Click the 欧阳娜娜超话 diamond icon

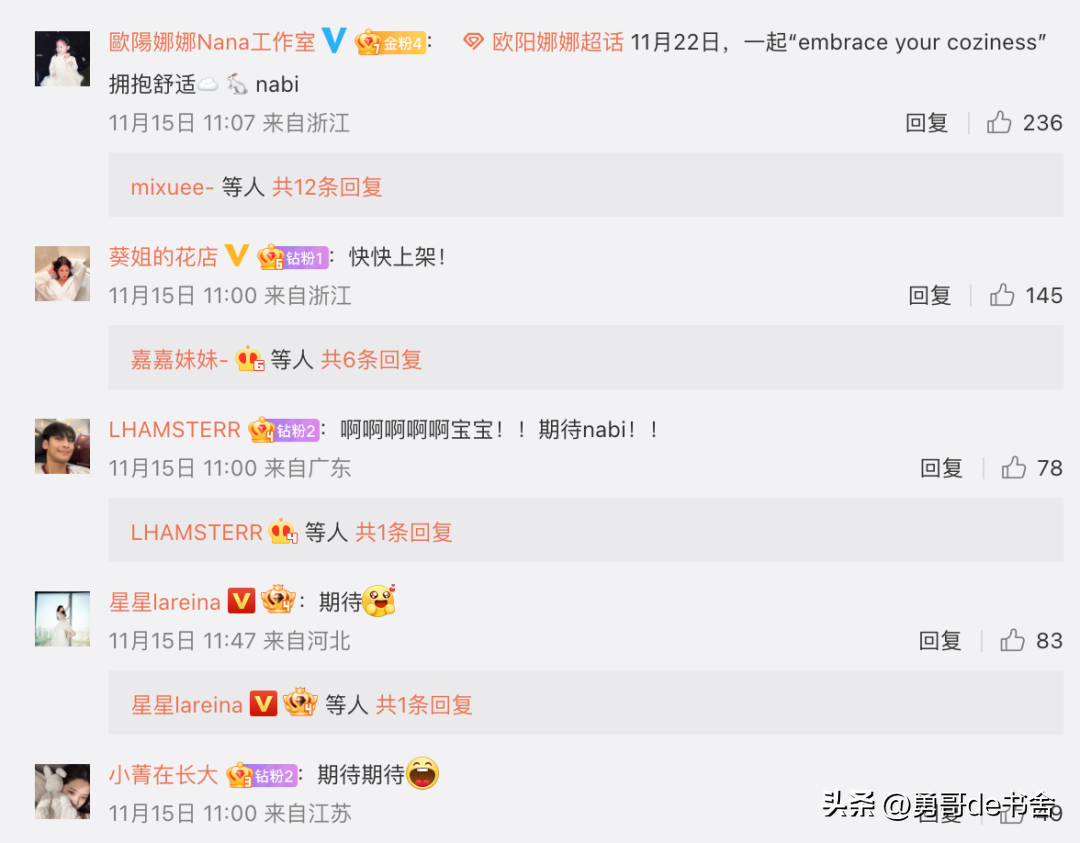472,42
